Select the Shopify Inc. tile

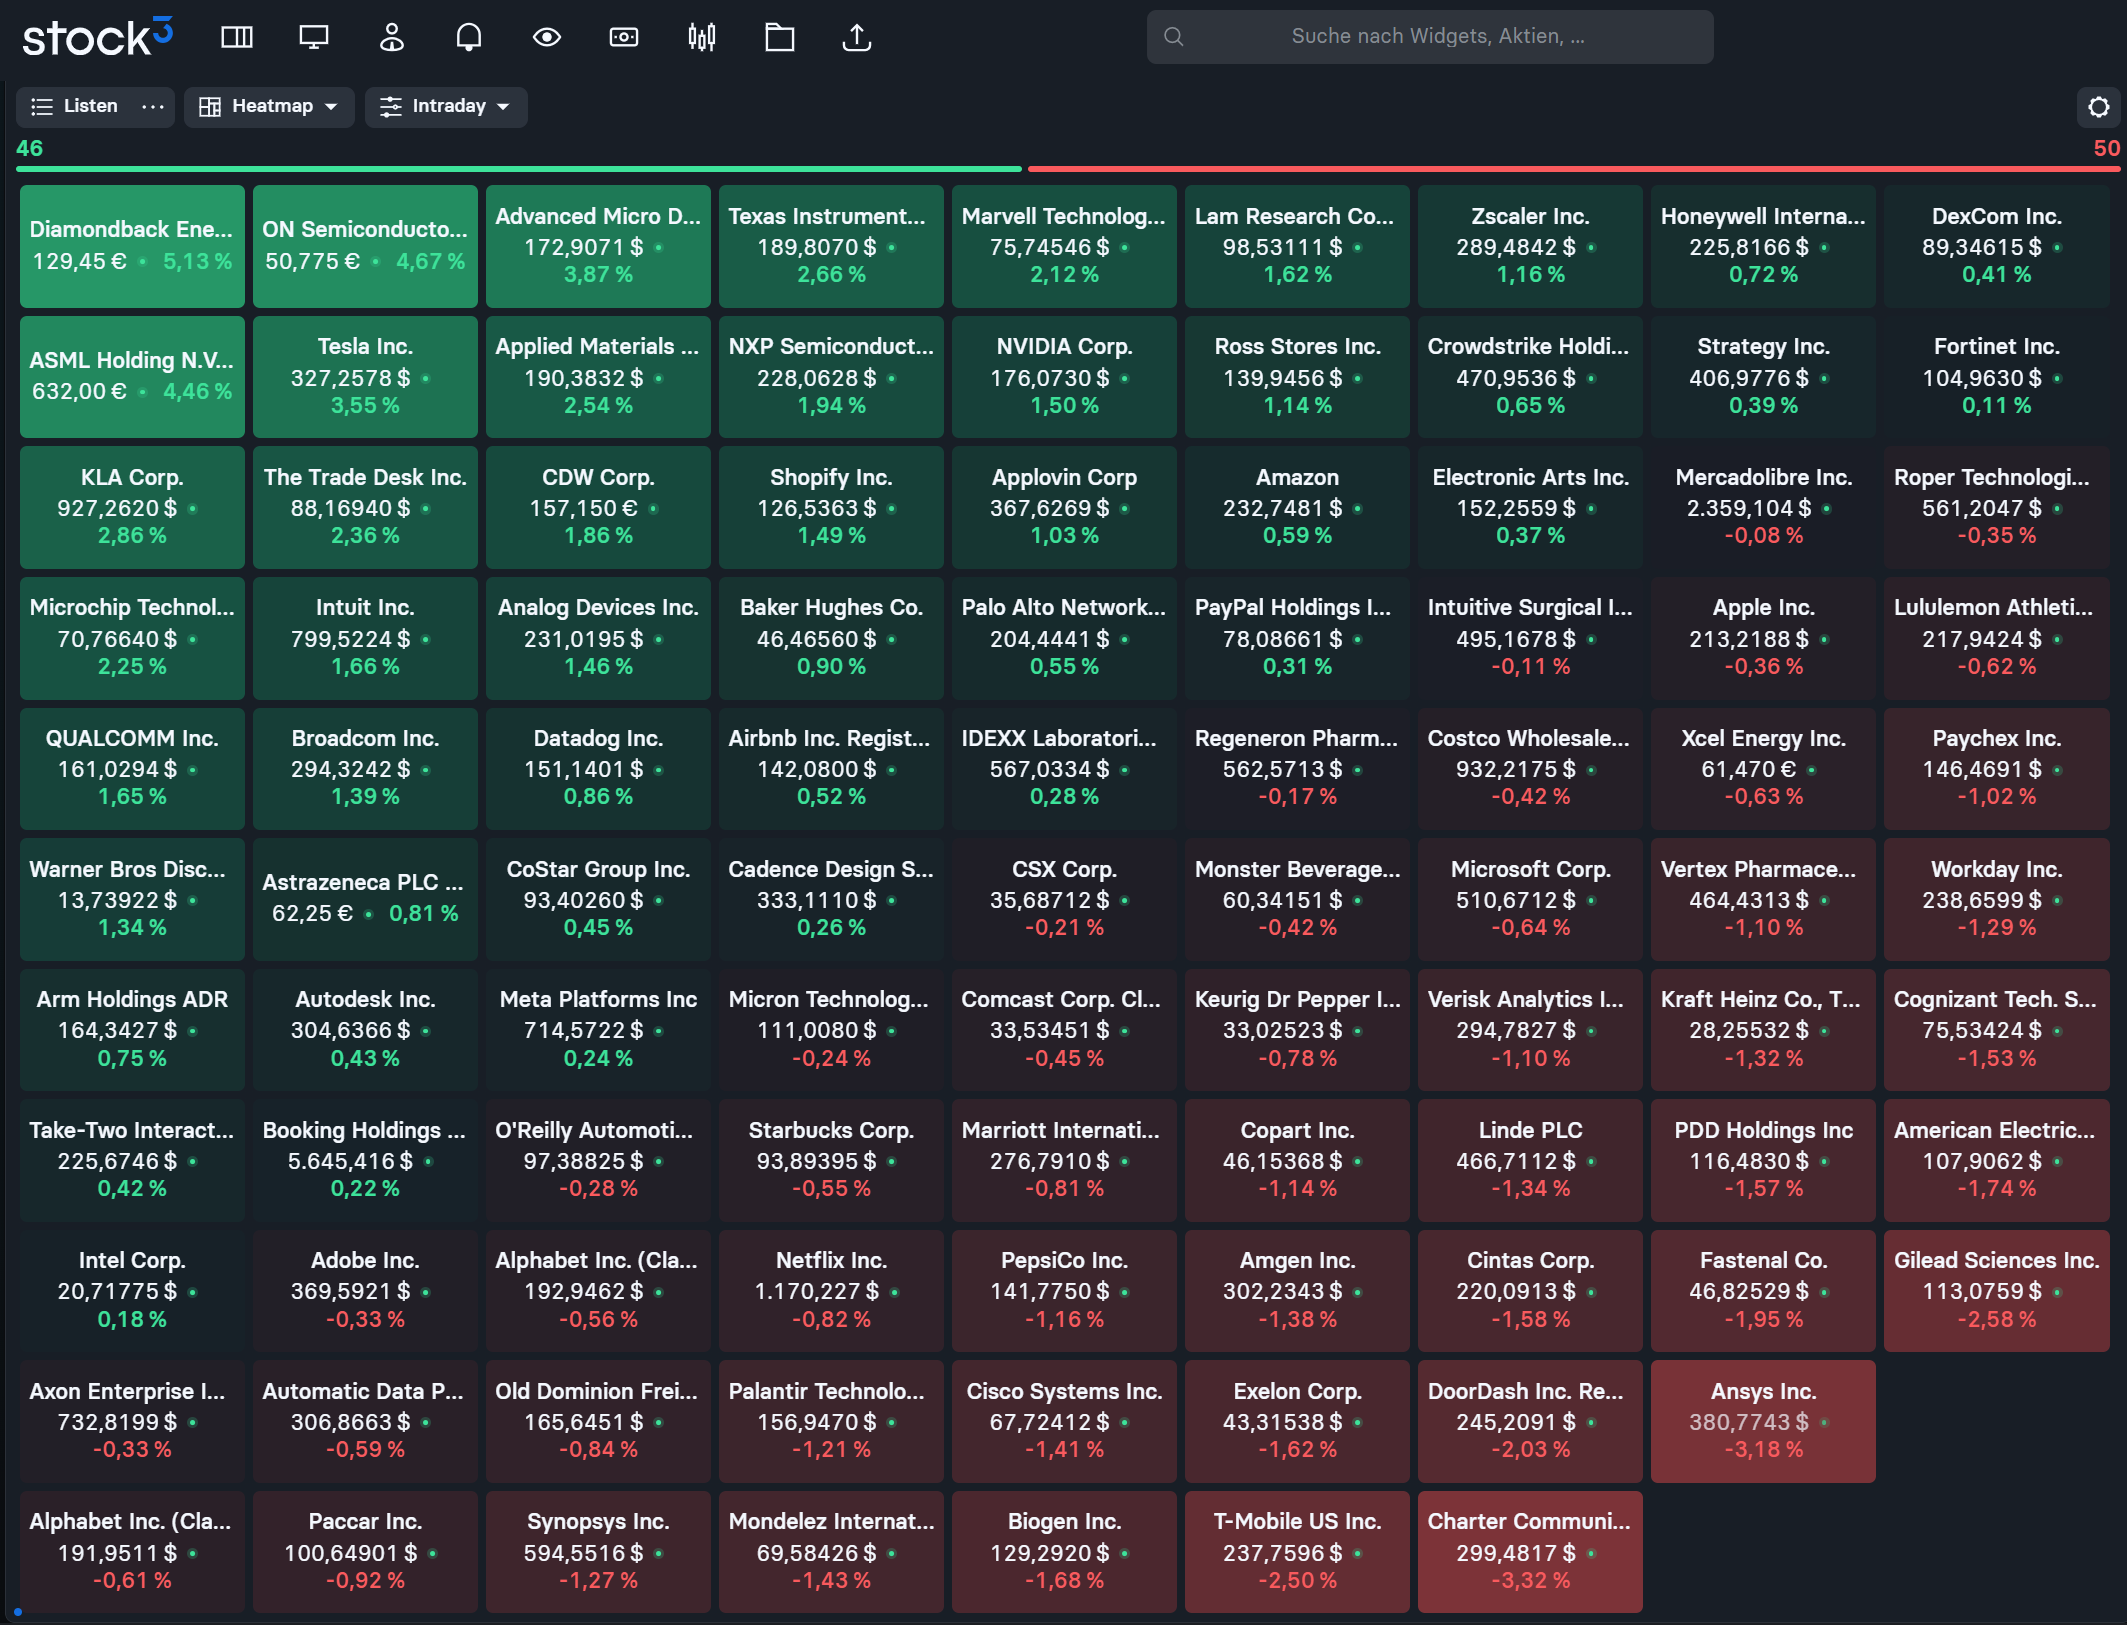pos(831,507)
